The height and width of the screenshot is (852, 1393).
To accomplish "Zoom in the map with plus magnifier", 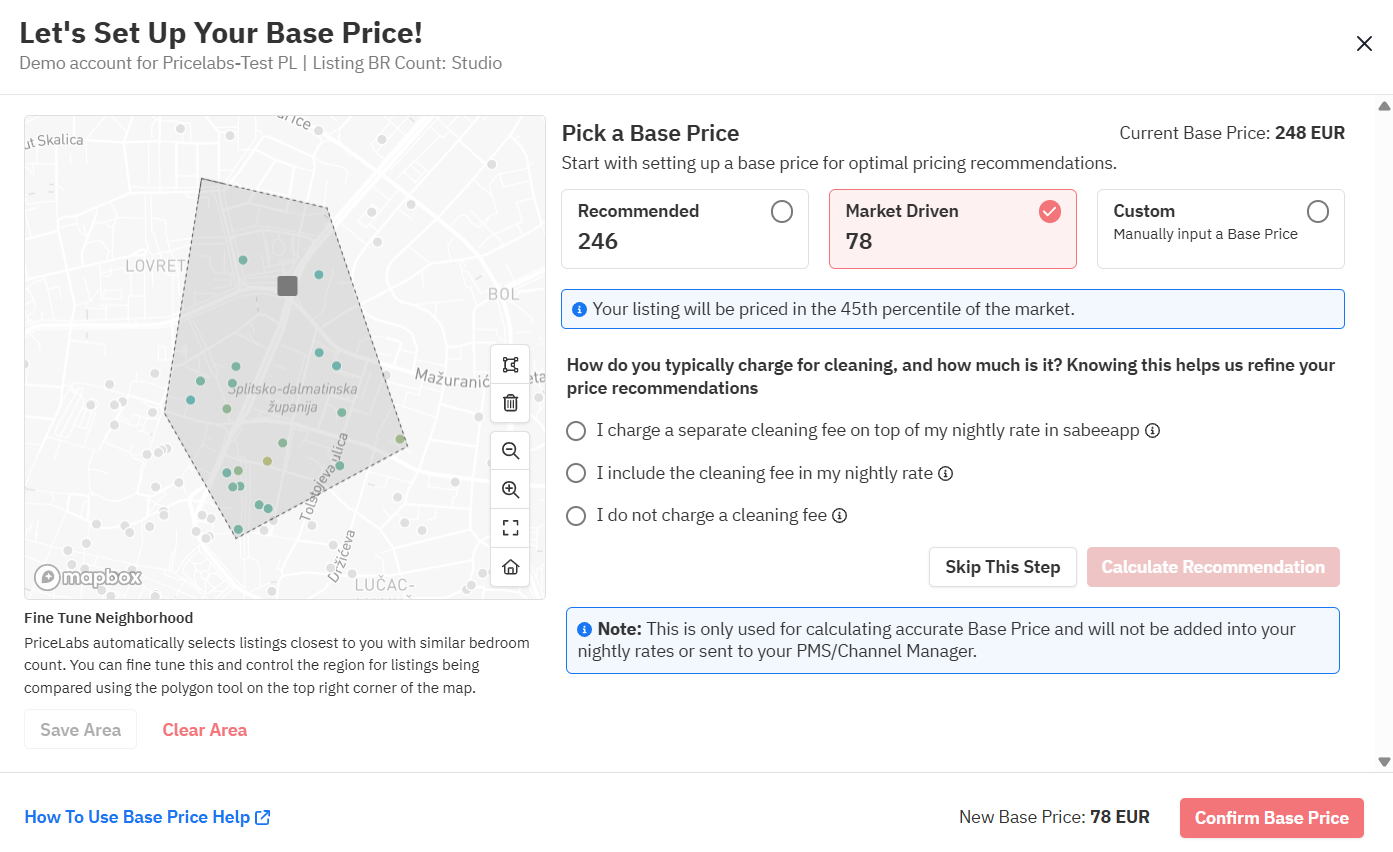I will pyautogui.click(x=510, y=490).
